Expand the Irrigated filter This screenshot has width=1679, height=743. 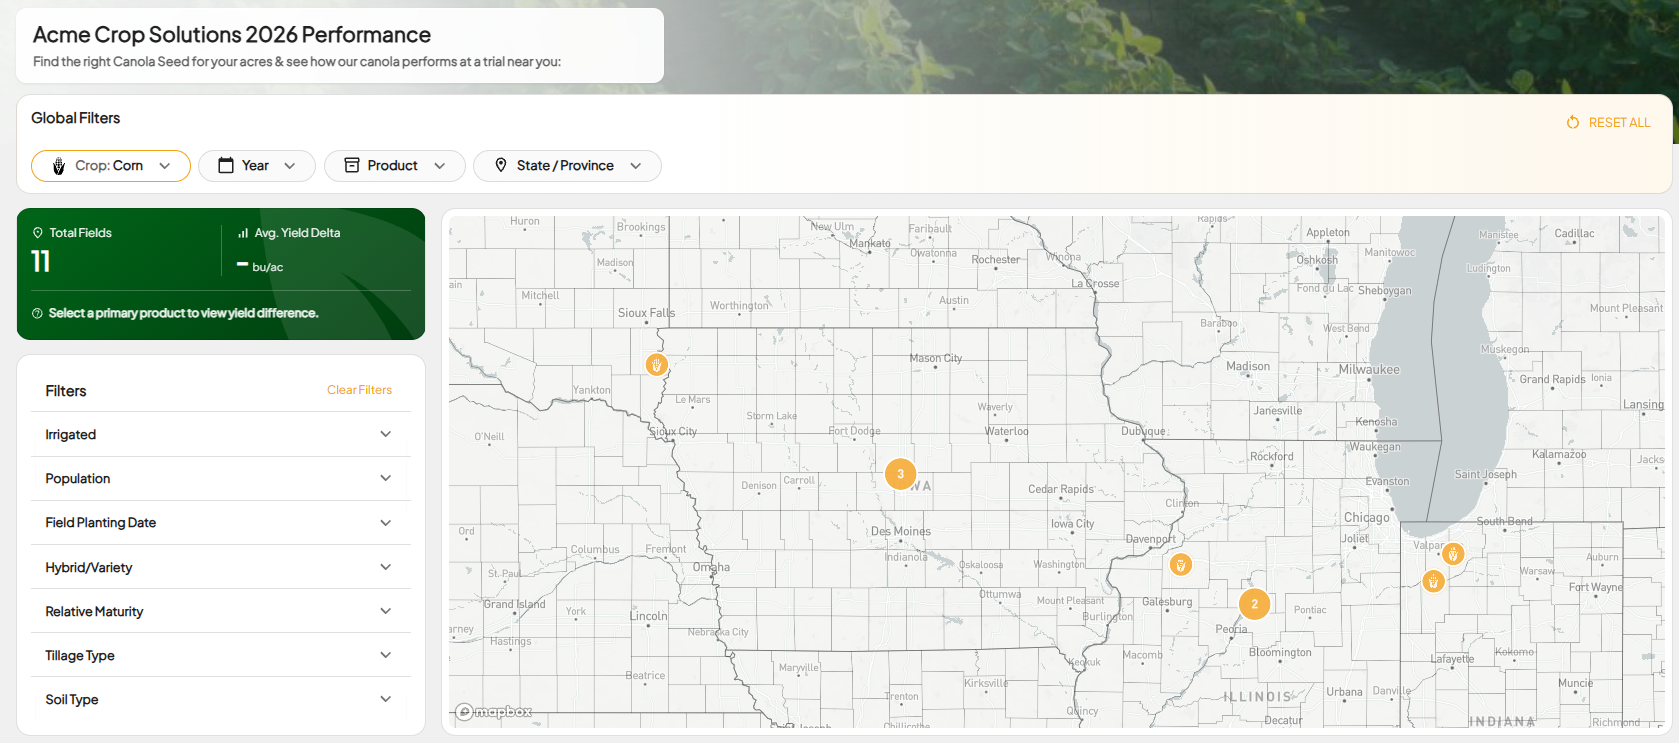click(221, 434)
